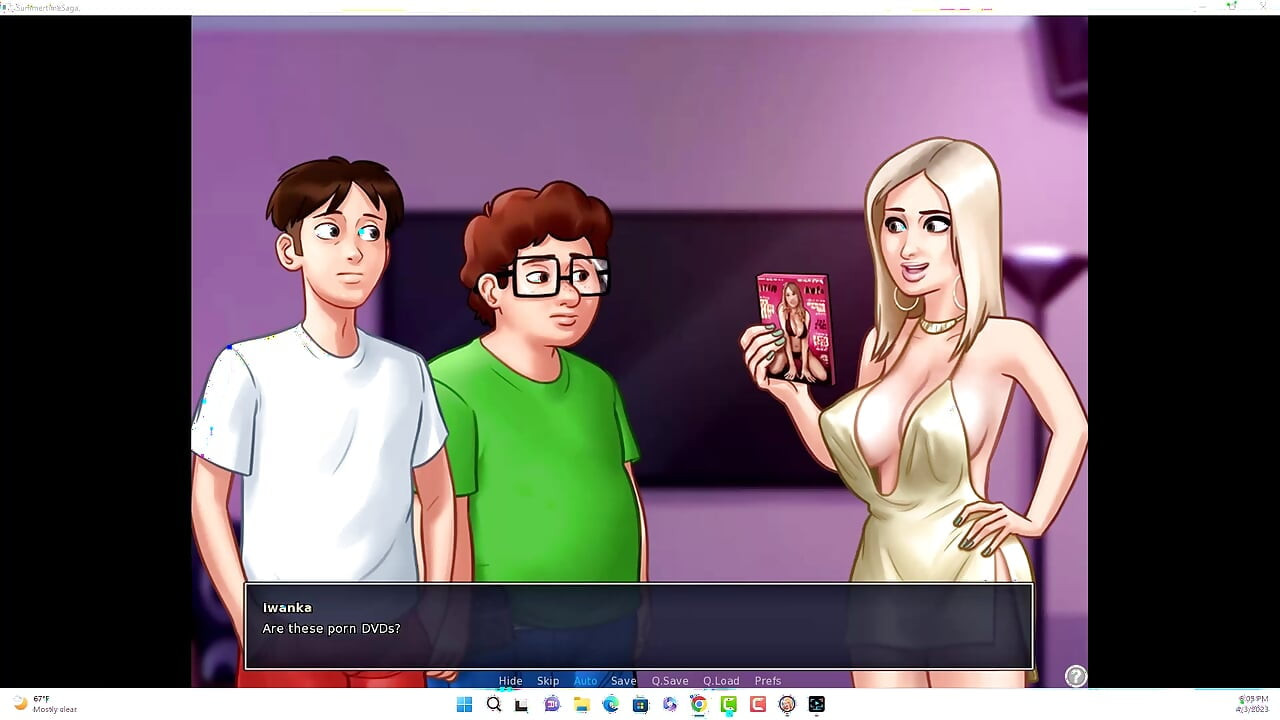The width and height of the screenshot is (1280, 720).
Task: Click the 'Iwanka' speaker name
Action: coord(287,608)
